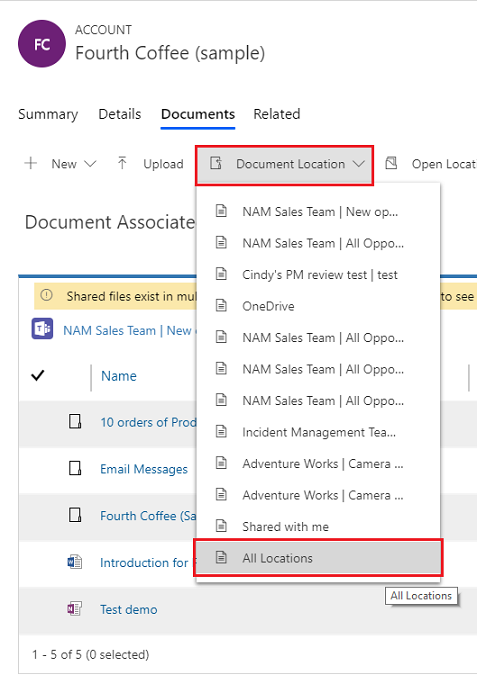
Task: Click the plus icon next to New
Action: click(31, 164)
